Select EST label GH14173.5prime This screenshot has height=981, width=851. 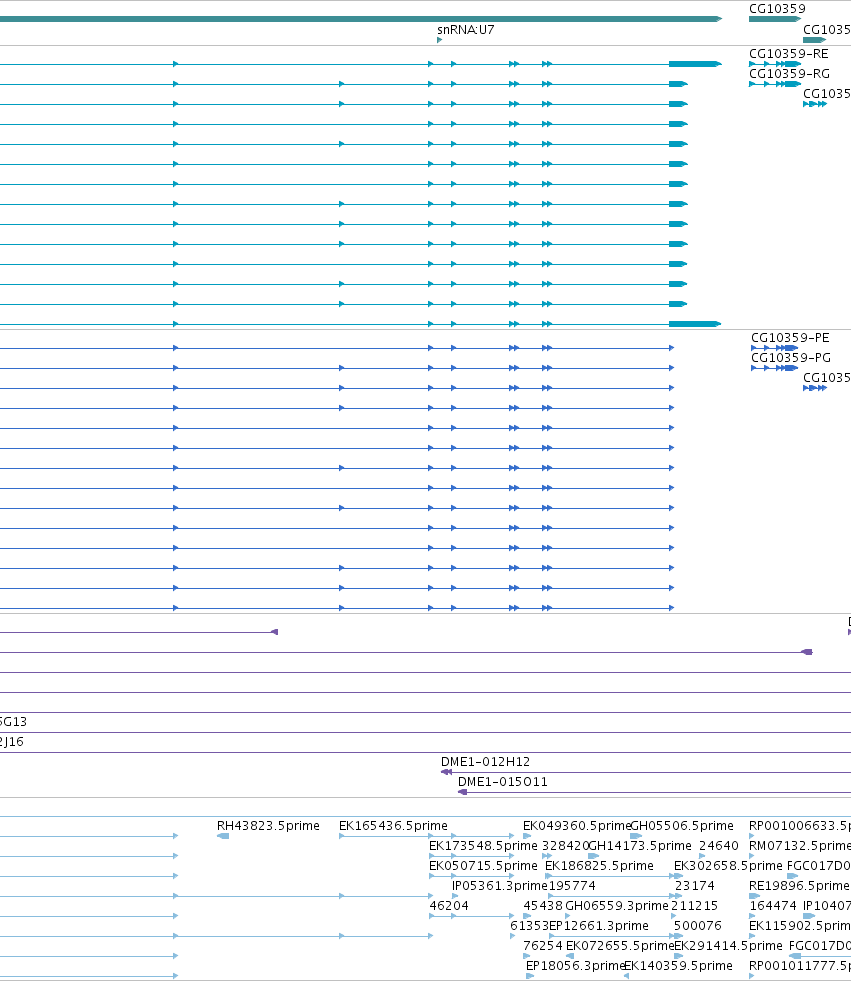point(640,846)
